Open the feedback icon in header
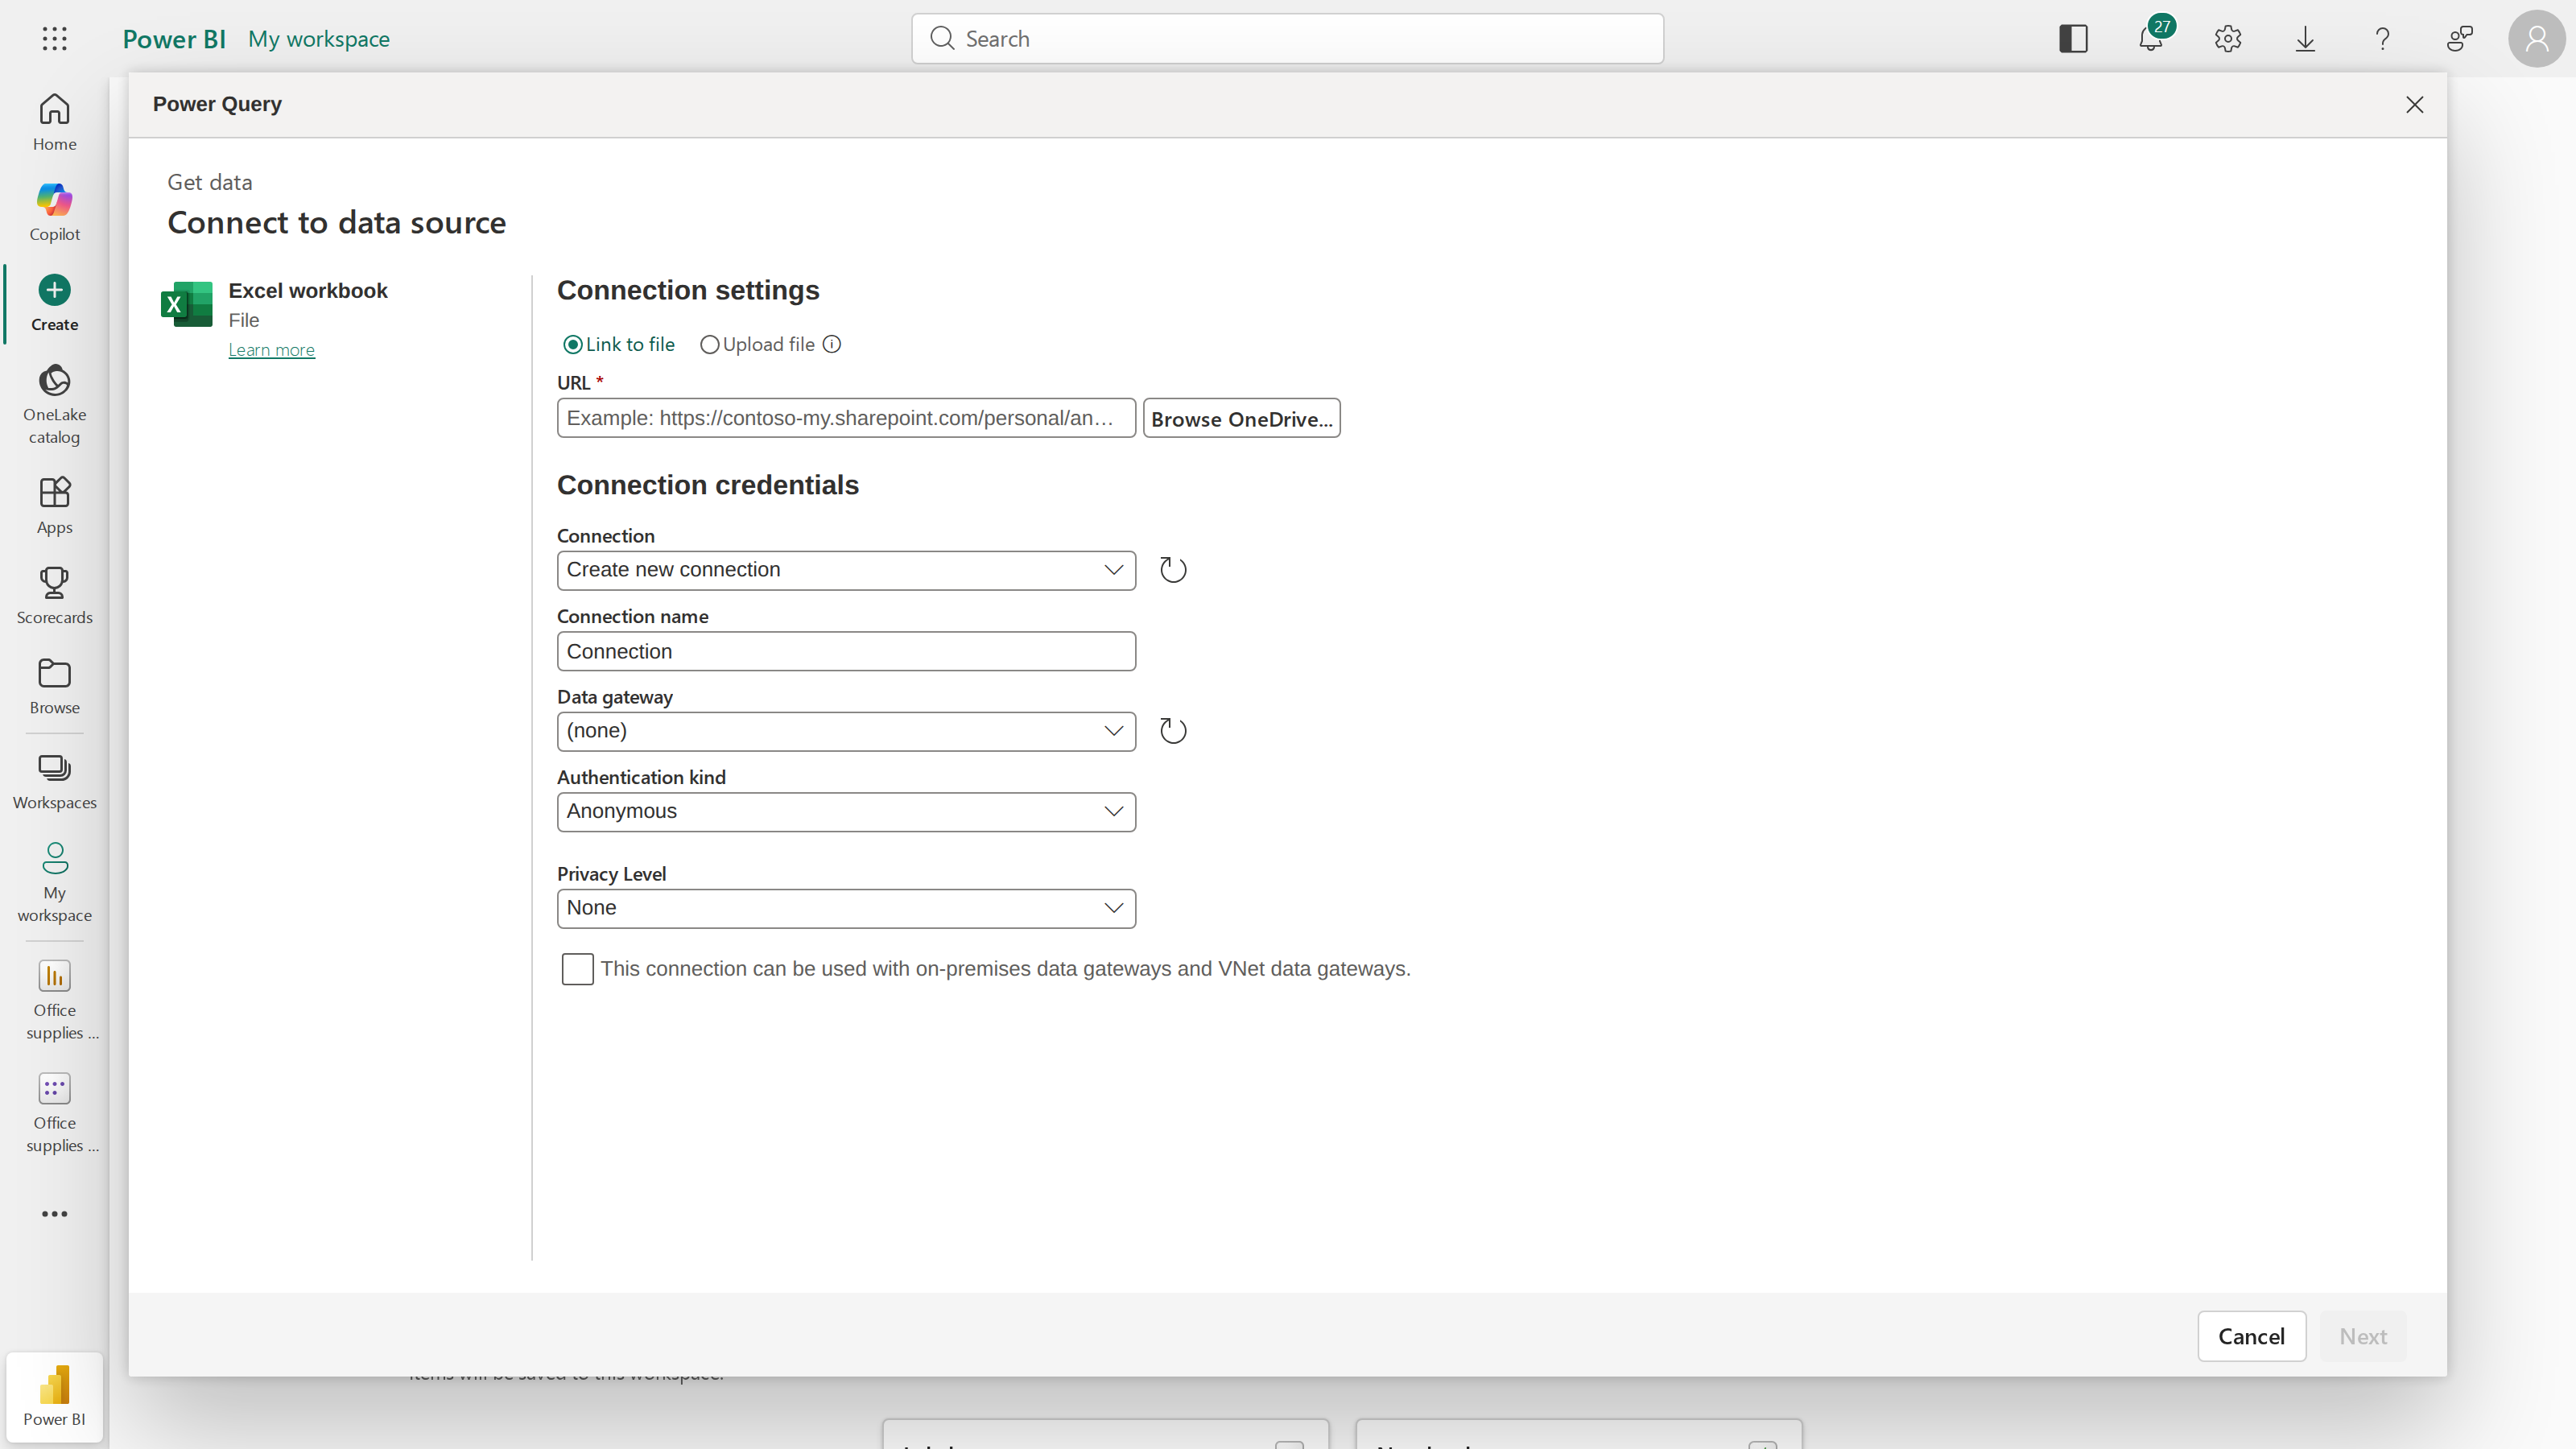Image resolution: width=2576 pixels, height=1449 pixels. pyautogui.click(x=2459, y=39)
